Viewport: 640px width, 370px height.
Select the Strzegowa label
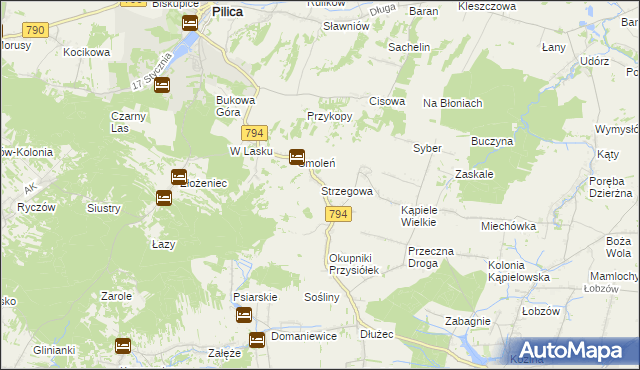(x=347, y=191)
